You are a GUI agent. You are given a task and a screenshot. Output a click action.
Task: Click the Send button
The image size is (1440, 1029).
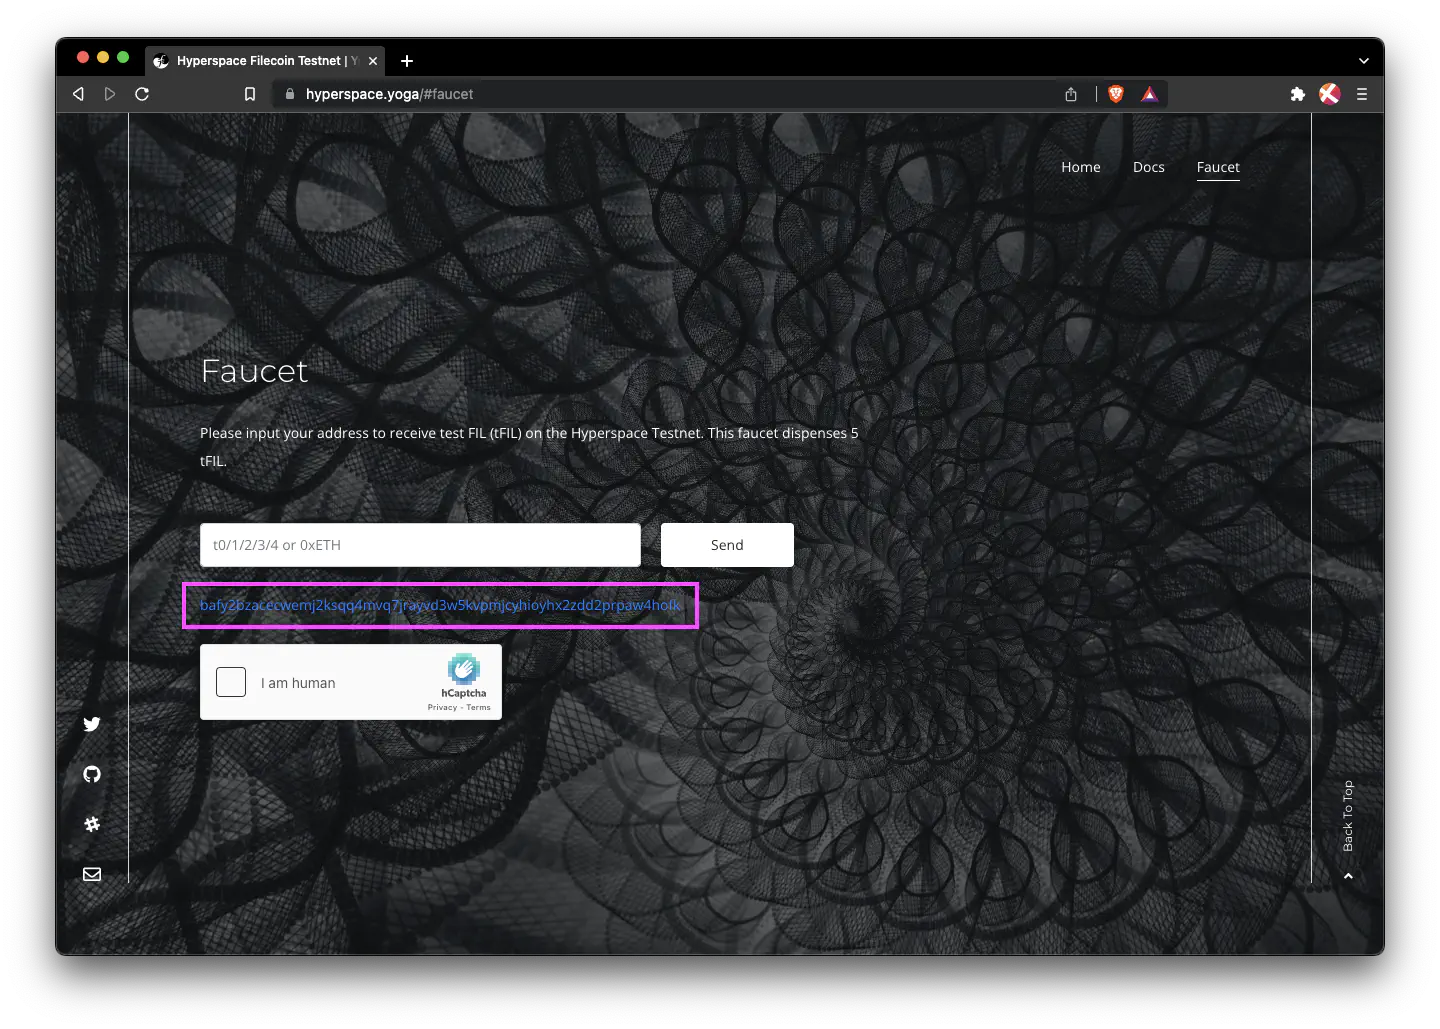point(727,545)
